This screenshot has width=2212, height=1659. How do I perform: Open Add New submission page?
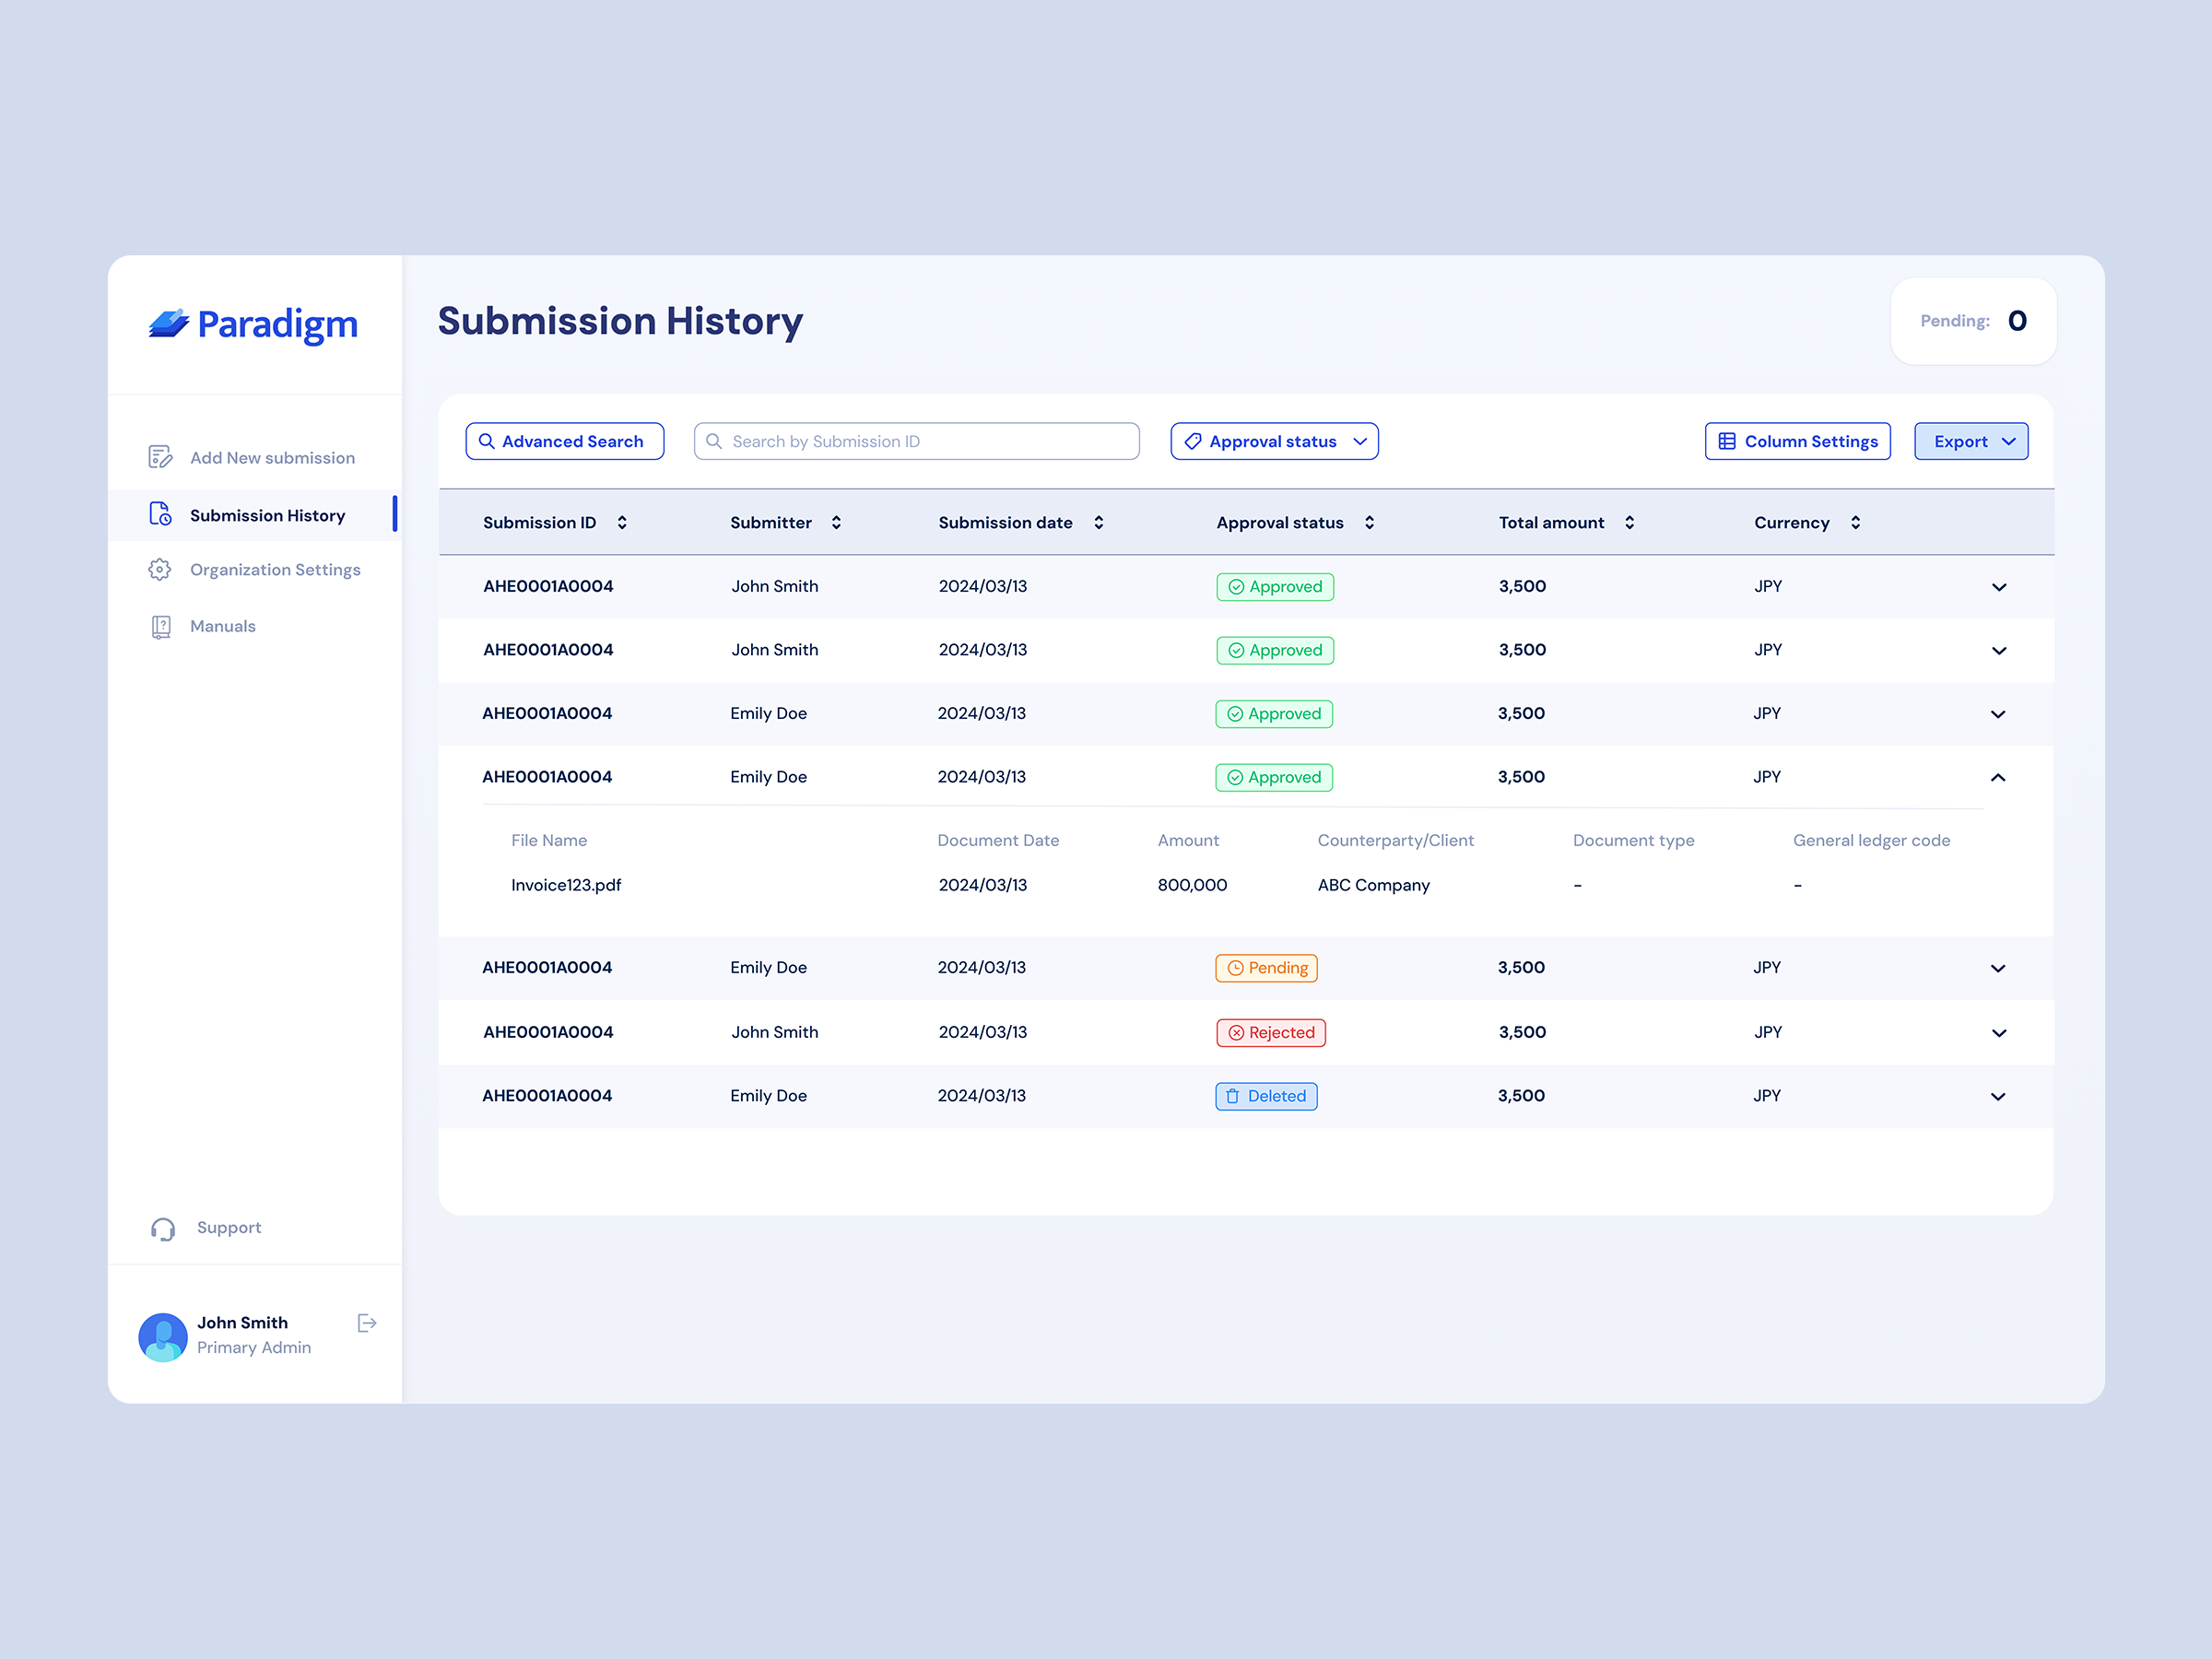pos(254,457)
